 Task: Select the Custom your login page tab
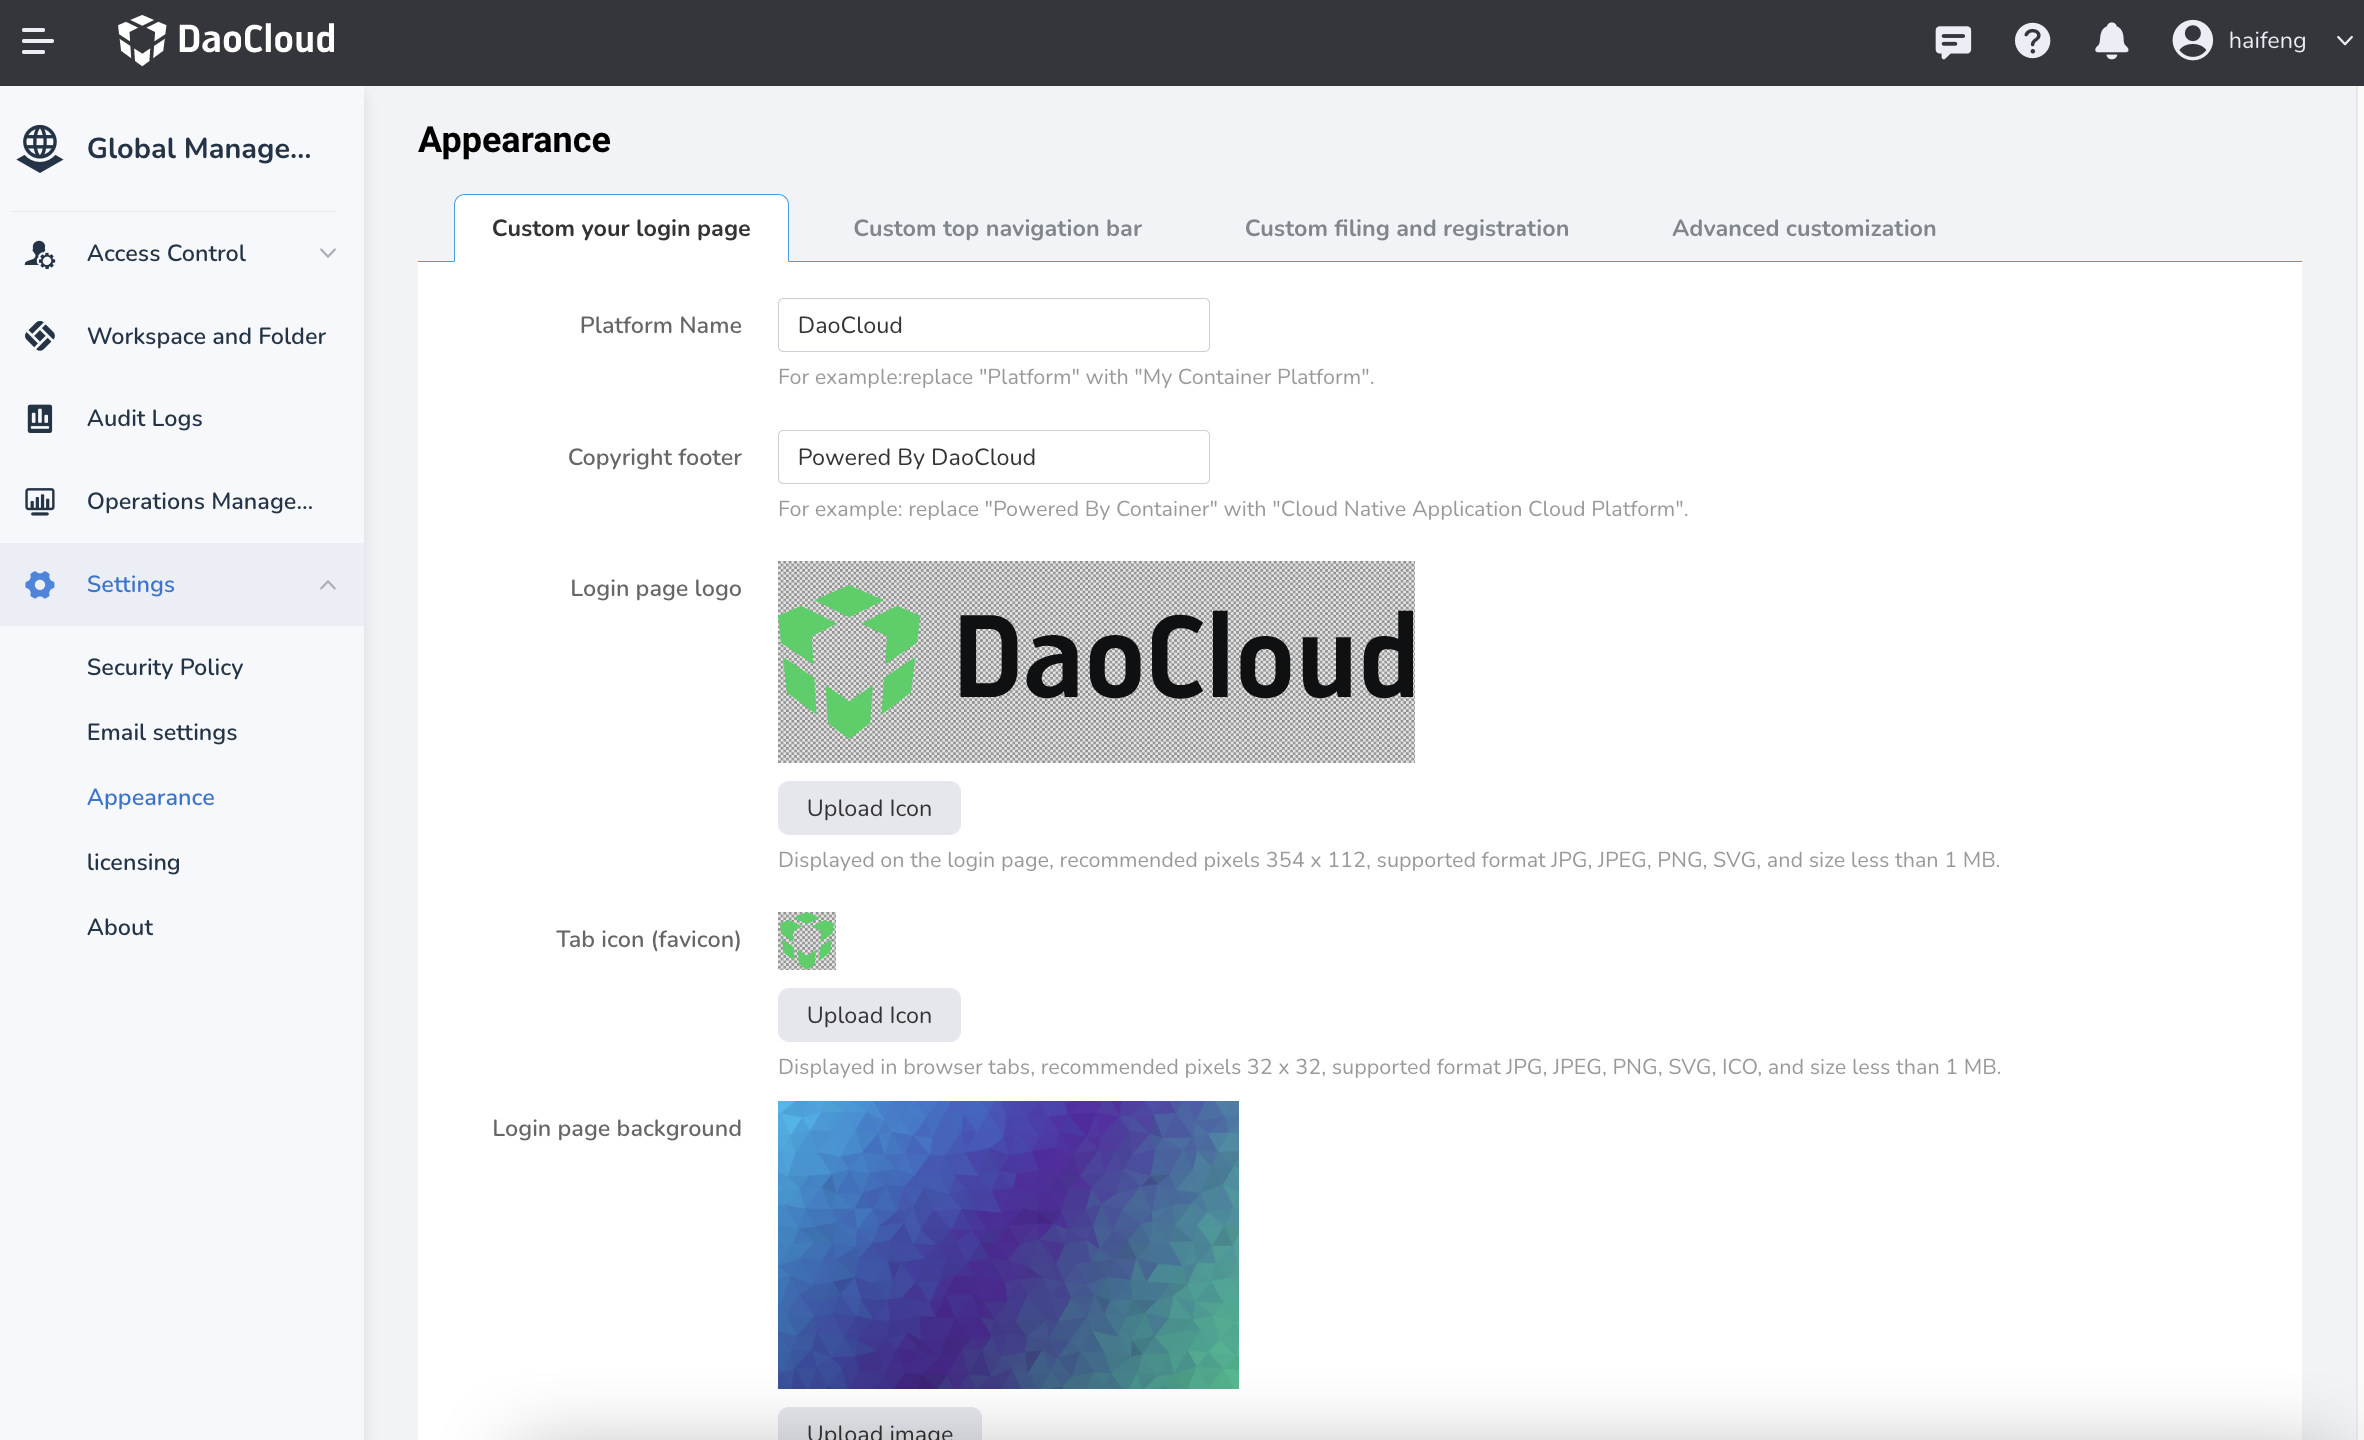621,228
